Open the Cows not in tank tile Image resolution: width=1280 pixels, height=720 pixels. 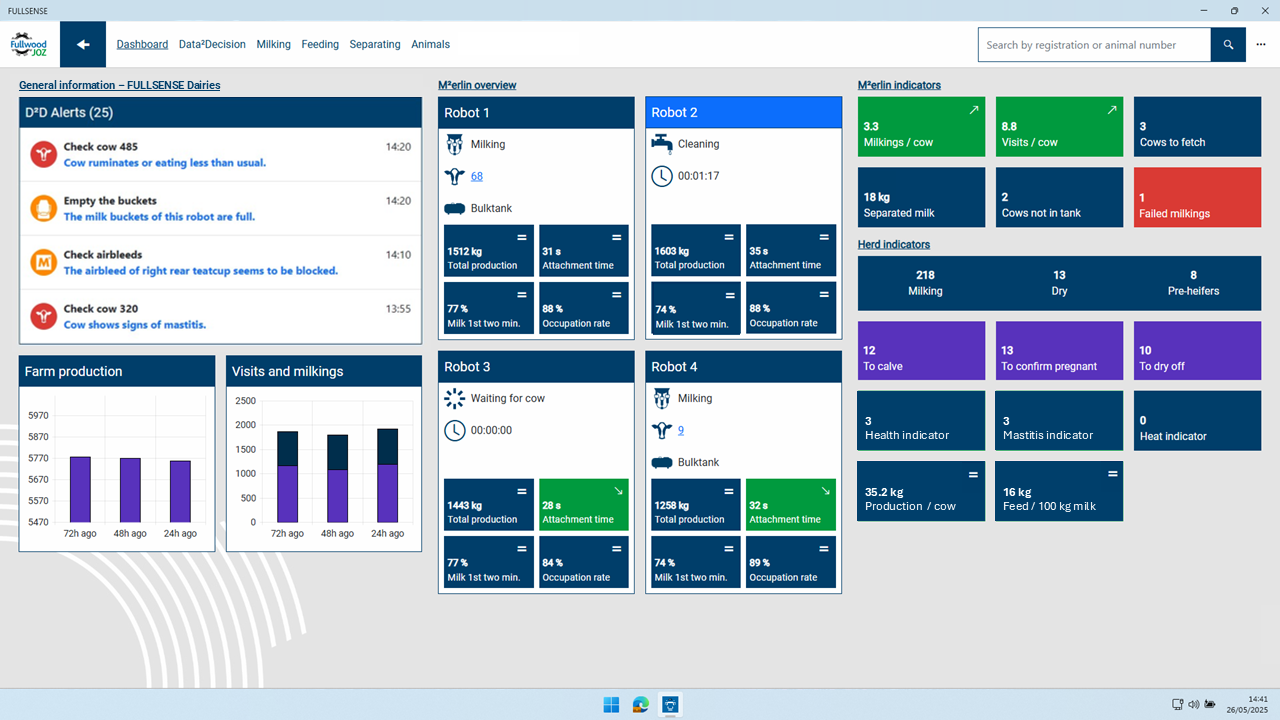[1059, 197]
